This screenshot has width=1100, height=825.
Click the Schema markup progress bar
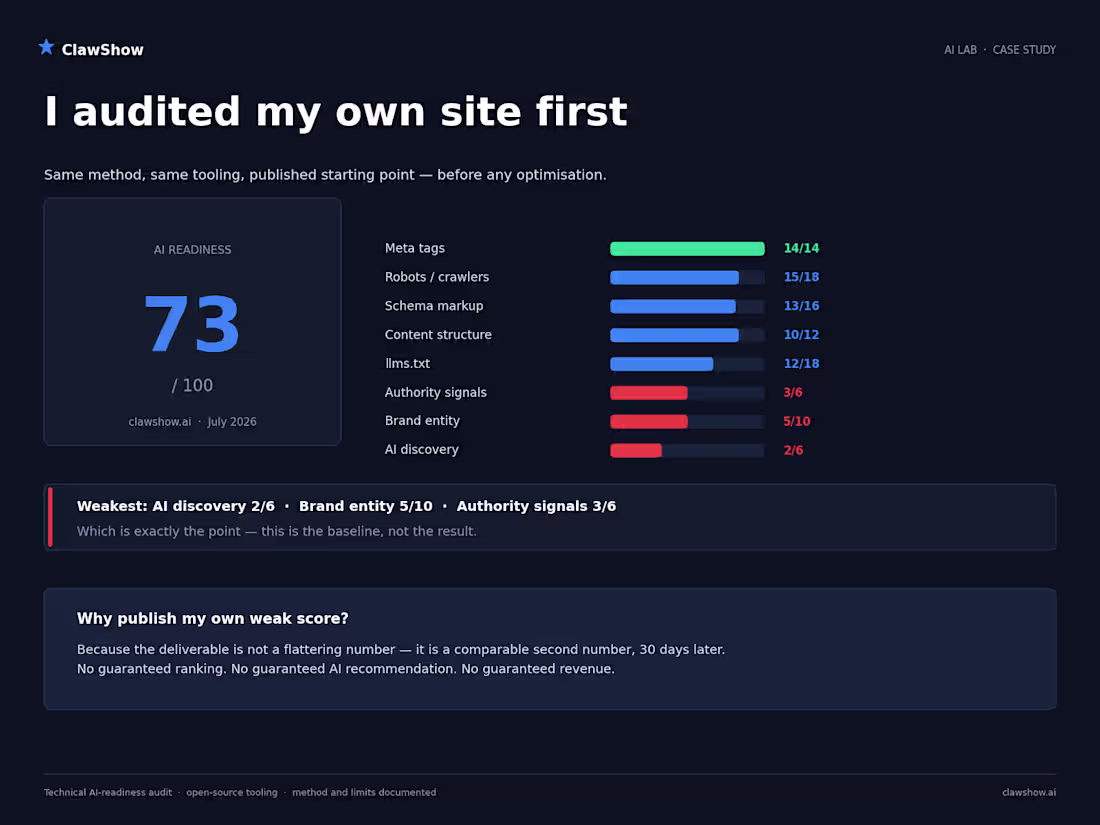687,306
